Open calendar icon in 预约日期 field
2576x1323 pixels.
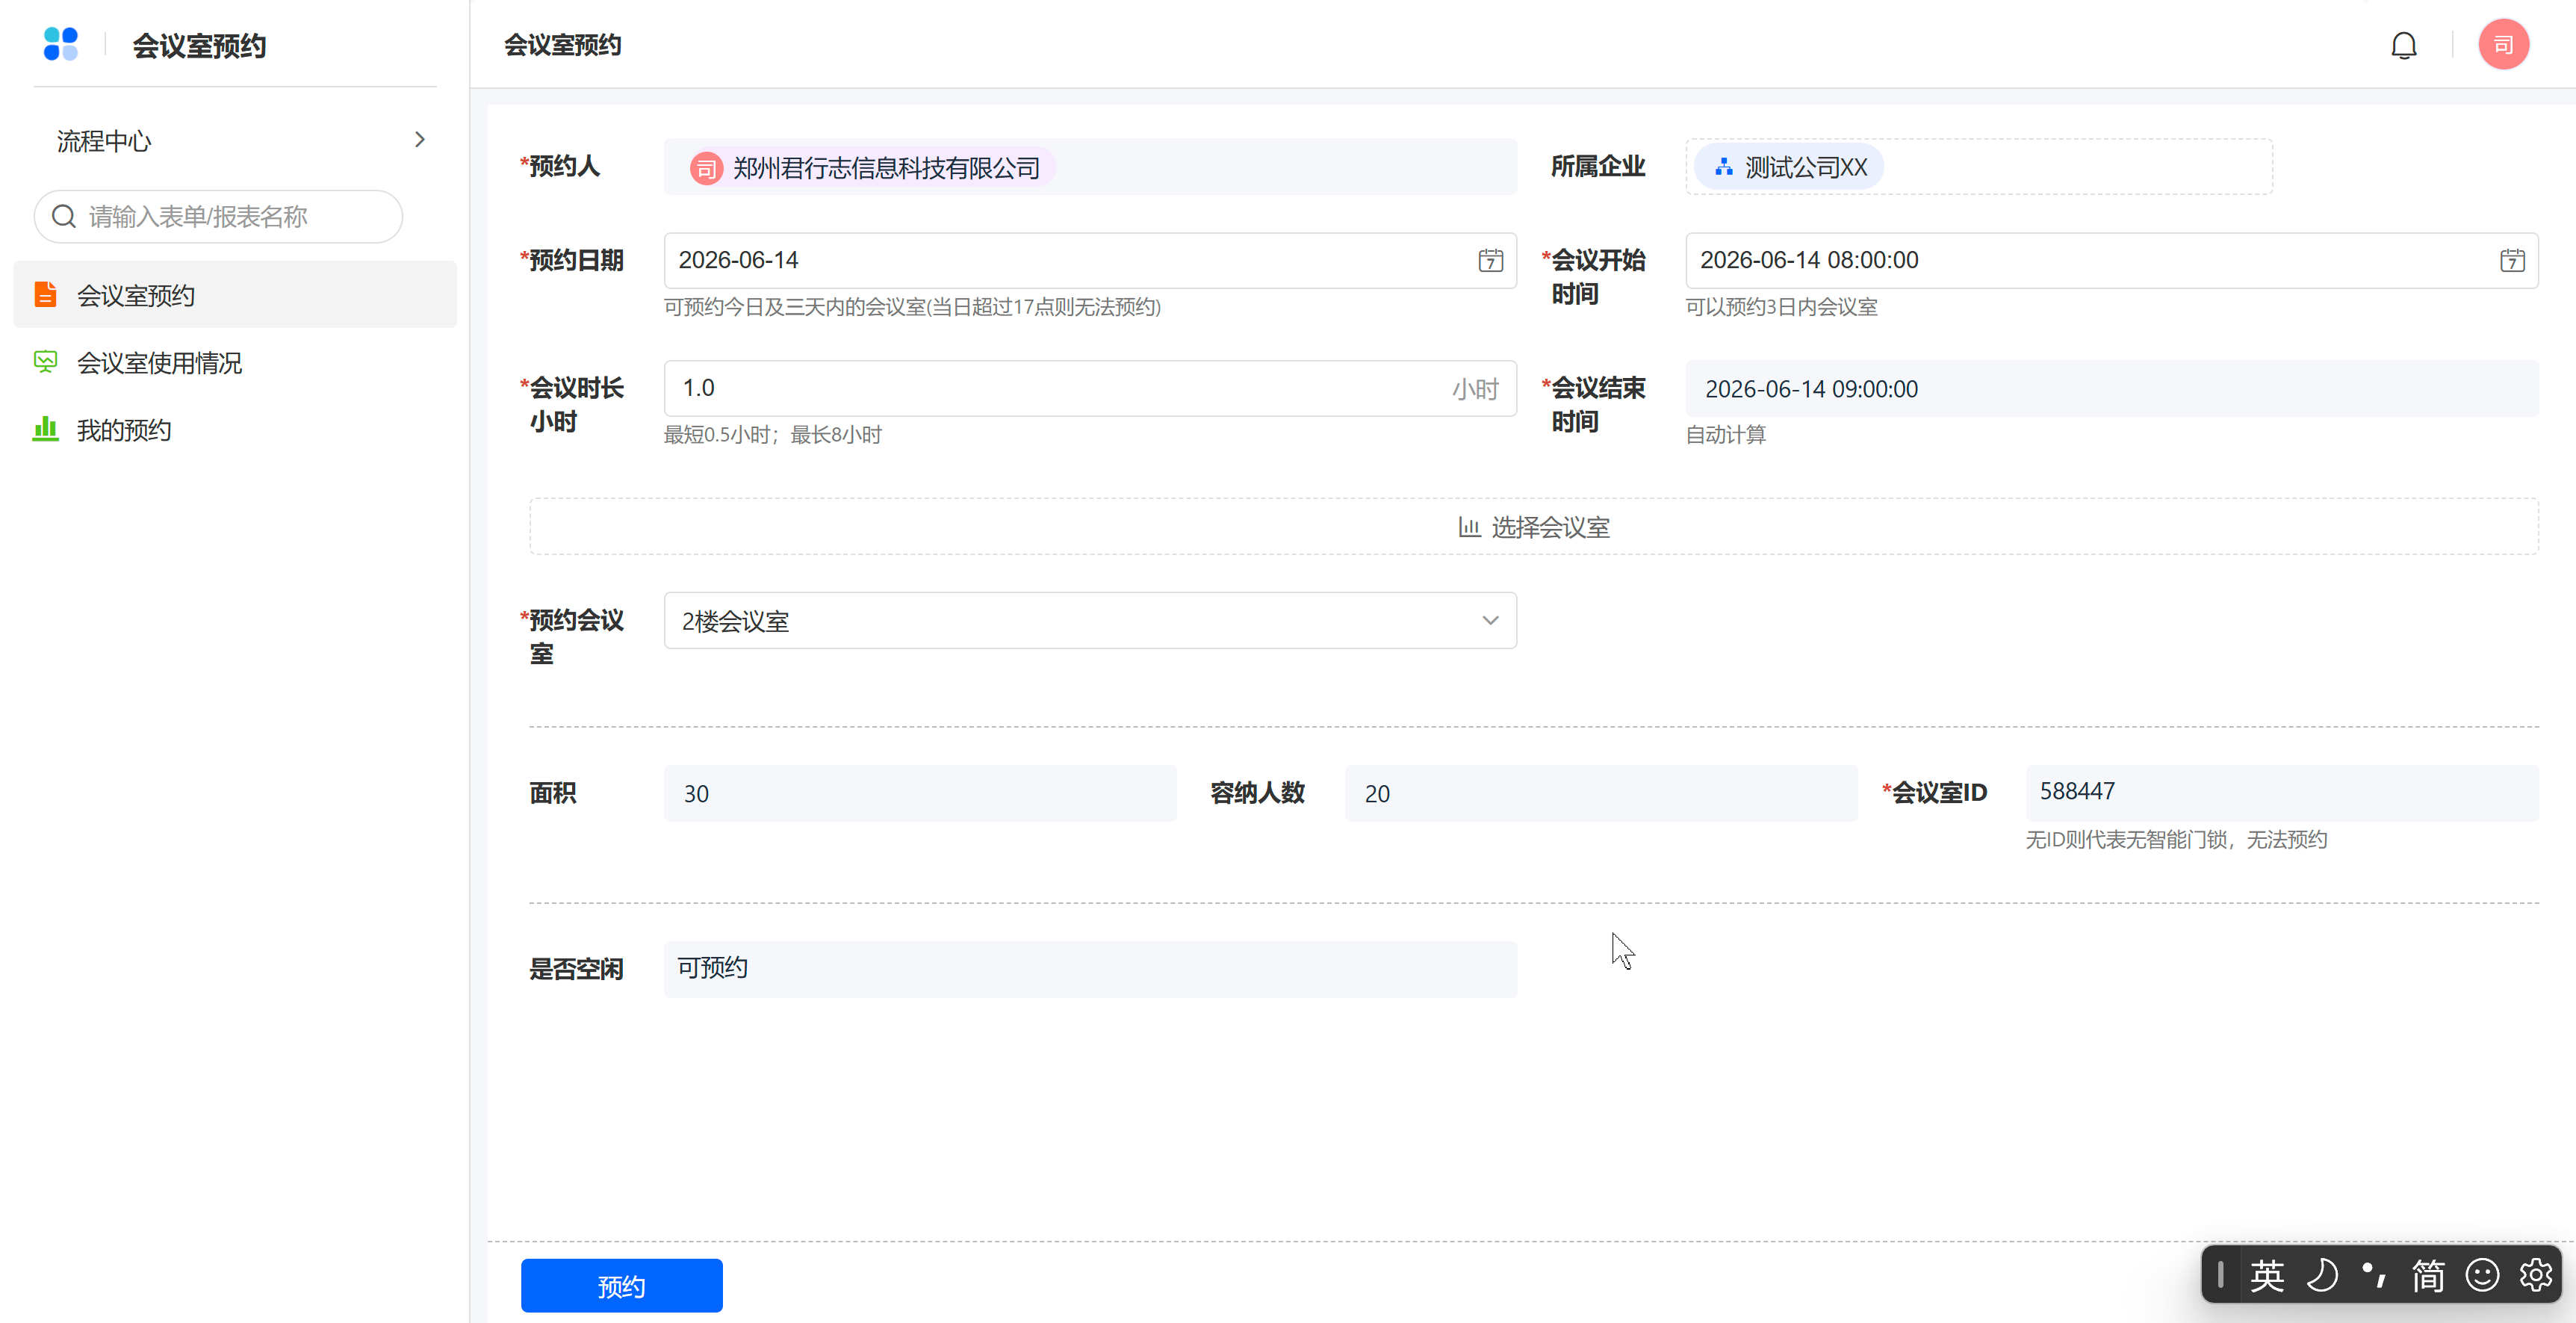pyautogui.click(x=1490, y=260)
